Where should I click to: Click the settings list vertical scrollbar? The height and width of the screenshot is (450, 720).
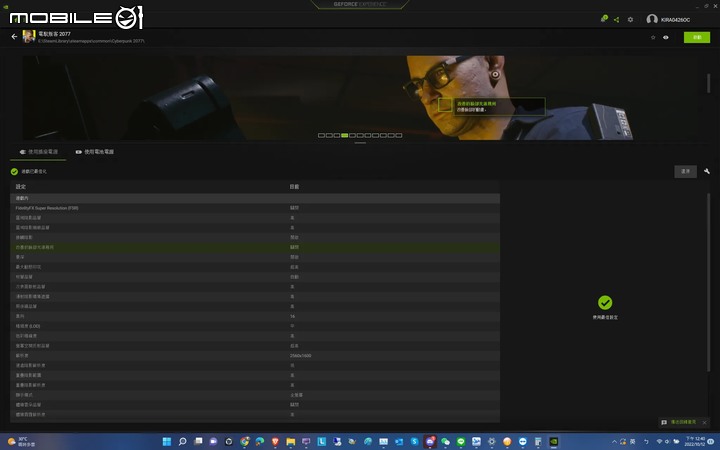tap(709, 282)
